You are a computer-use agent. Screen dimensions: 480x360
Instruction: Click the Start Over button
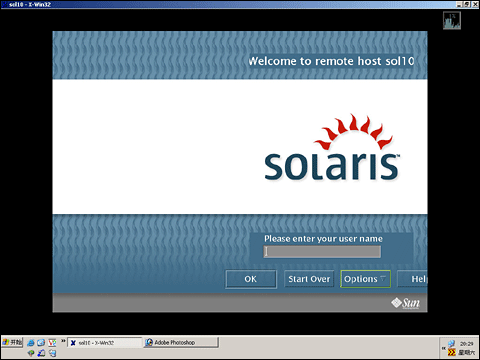click(x=309, y=279)
